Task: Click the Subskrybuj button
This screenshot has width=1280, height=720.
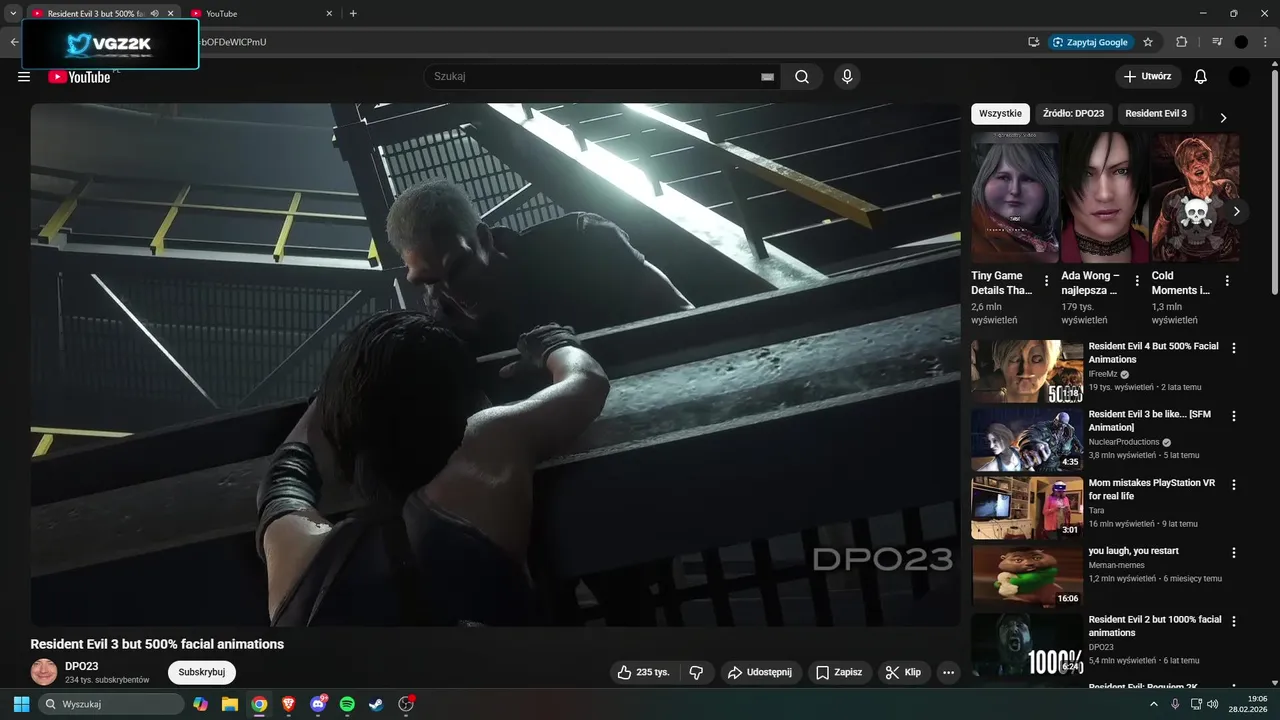Action: pyautogui.click(x=202, y=672)
